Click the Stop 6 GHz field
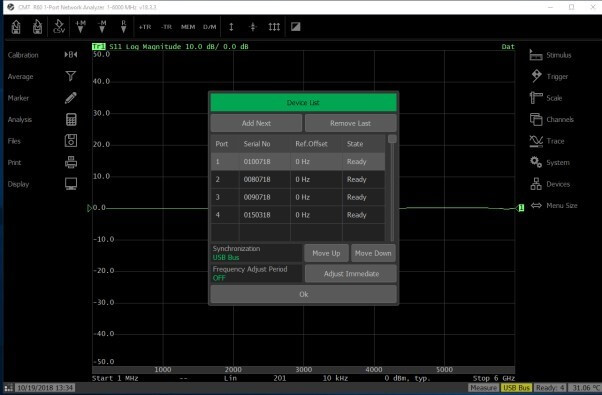Image resolution: width=602 pixels, height=395 pixels. click(x=494, y=378)
